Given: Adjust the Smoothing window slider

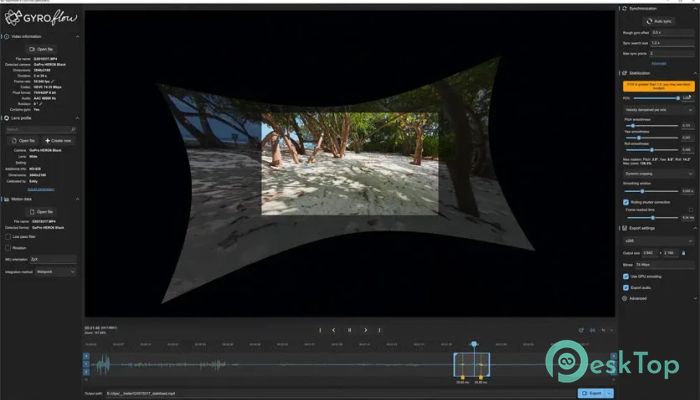Looking at the screenshot, I should (x=652, y=191).
